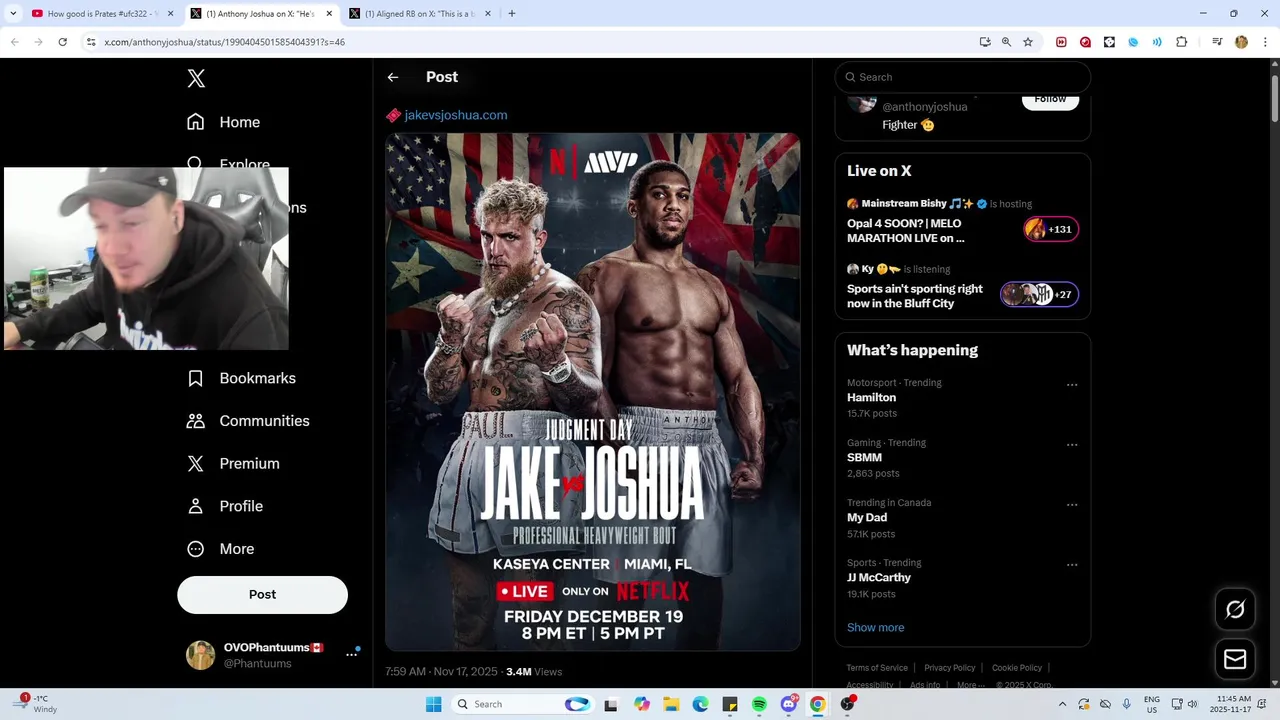Open Discord from the taskbar
Image resolution: width=1280 pixels, height=720 pixels.
(x=789, y=704)
